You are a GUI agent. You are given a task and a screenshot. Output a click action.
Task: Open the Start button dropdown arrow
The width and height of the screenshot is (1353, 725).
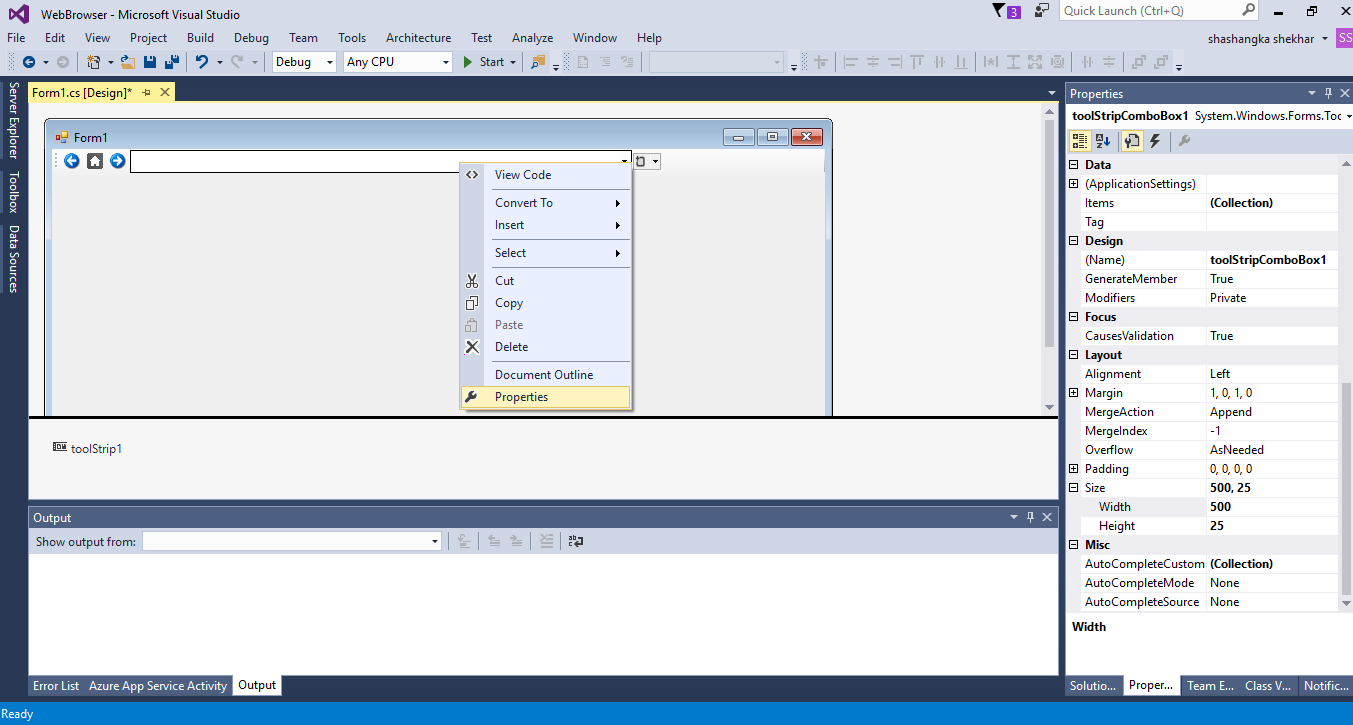point(513,62)
